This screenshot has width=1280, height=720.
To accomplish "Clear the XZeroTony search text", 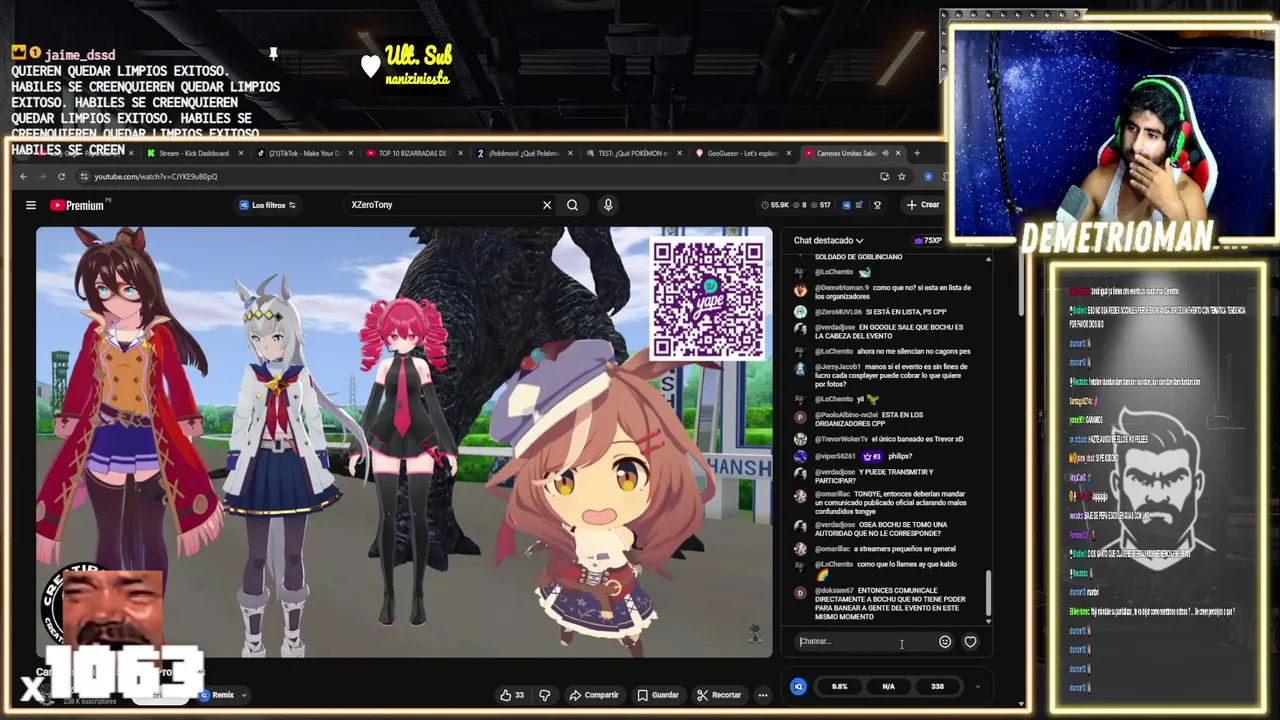I will click(x=547, y=205).
